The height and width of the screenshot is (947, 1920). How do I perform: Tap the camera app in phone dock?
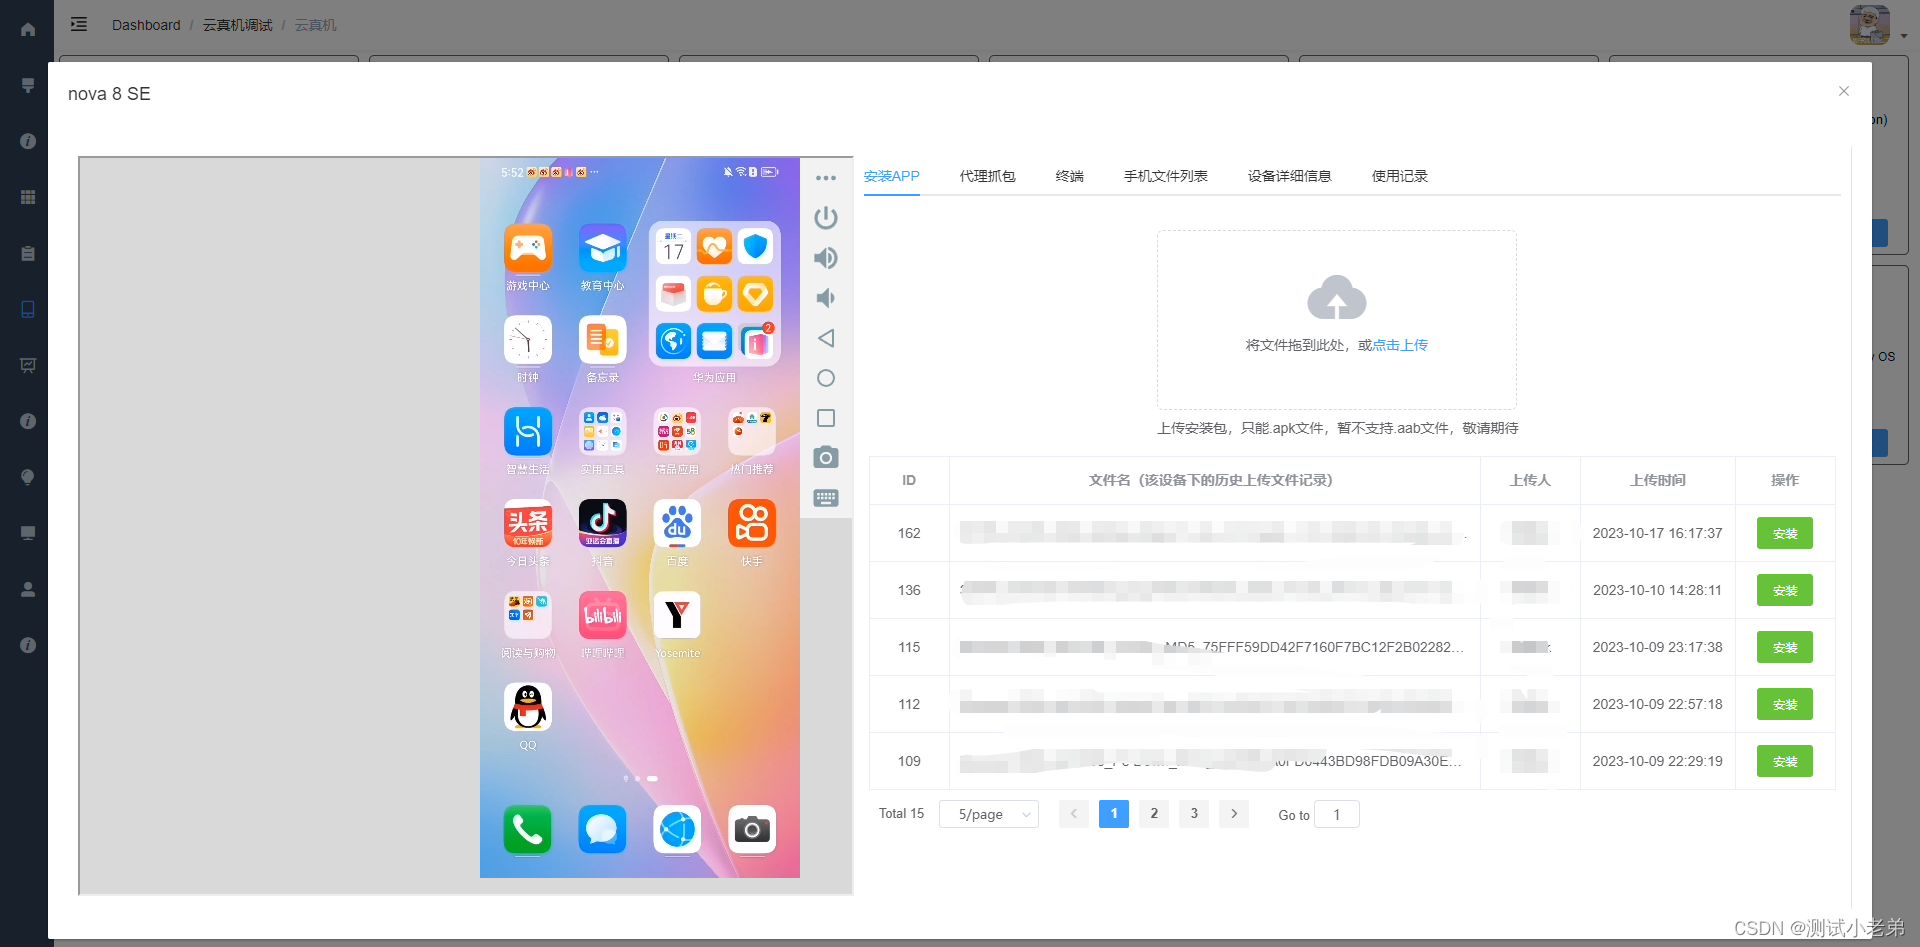point(752,830)
